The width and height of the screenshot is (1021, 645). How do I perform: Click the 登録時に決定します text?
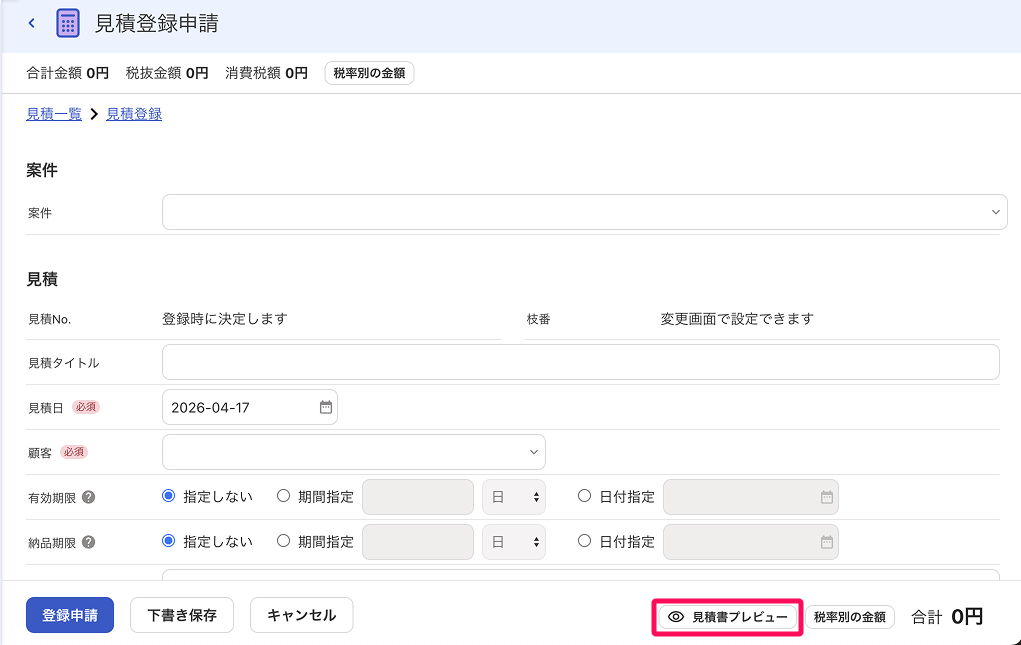click(225, 319)
